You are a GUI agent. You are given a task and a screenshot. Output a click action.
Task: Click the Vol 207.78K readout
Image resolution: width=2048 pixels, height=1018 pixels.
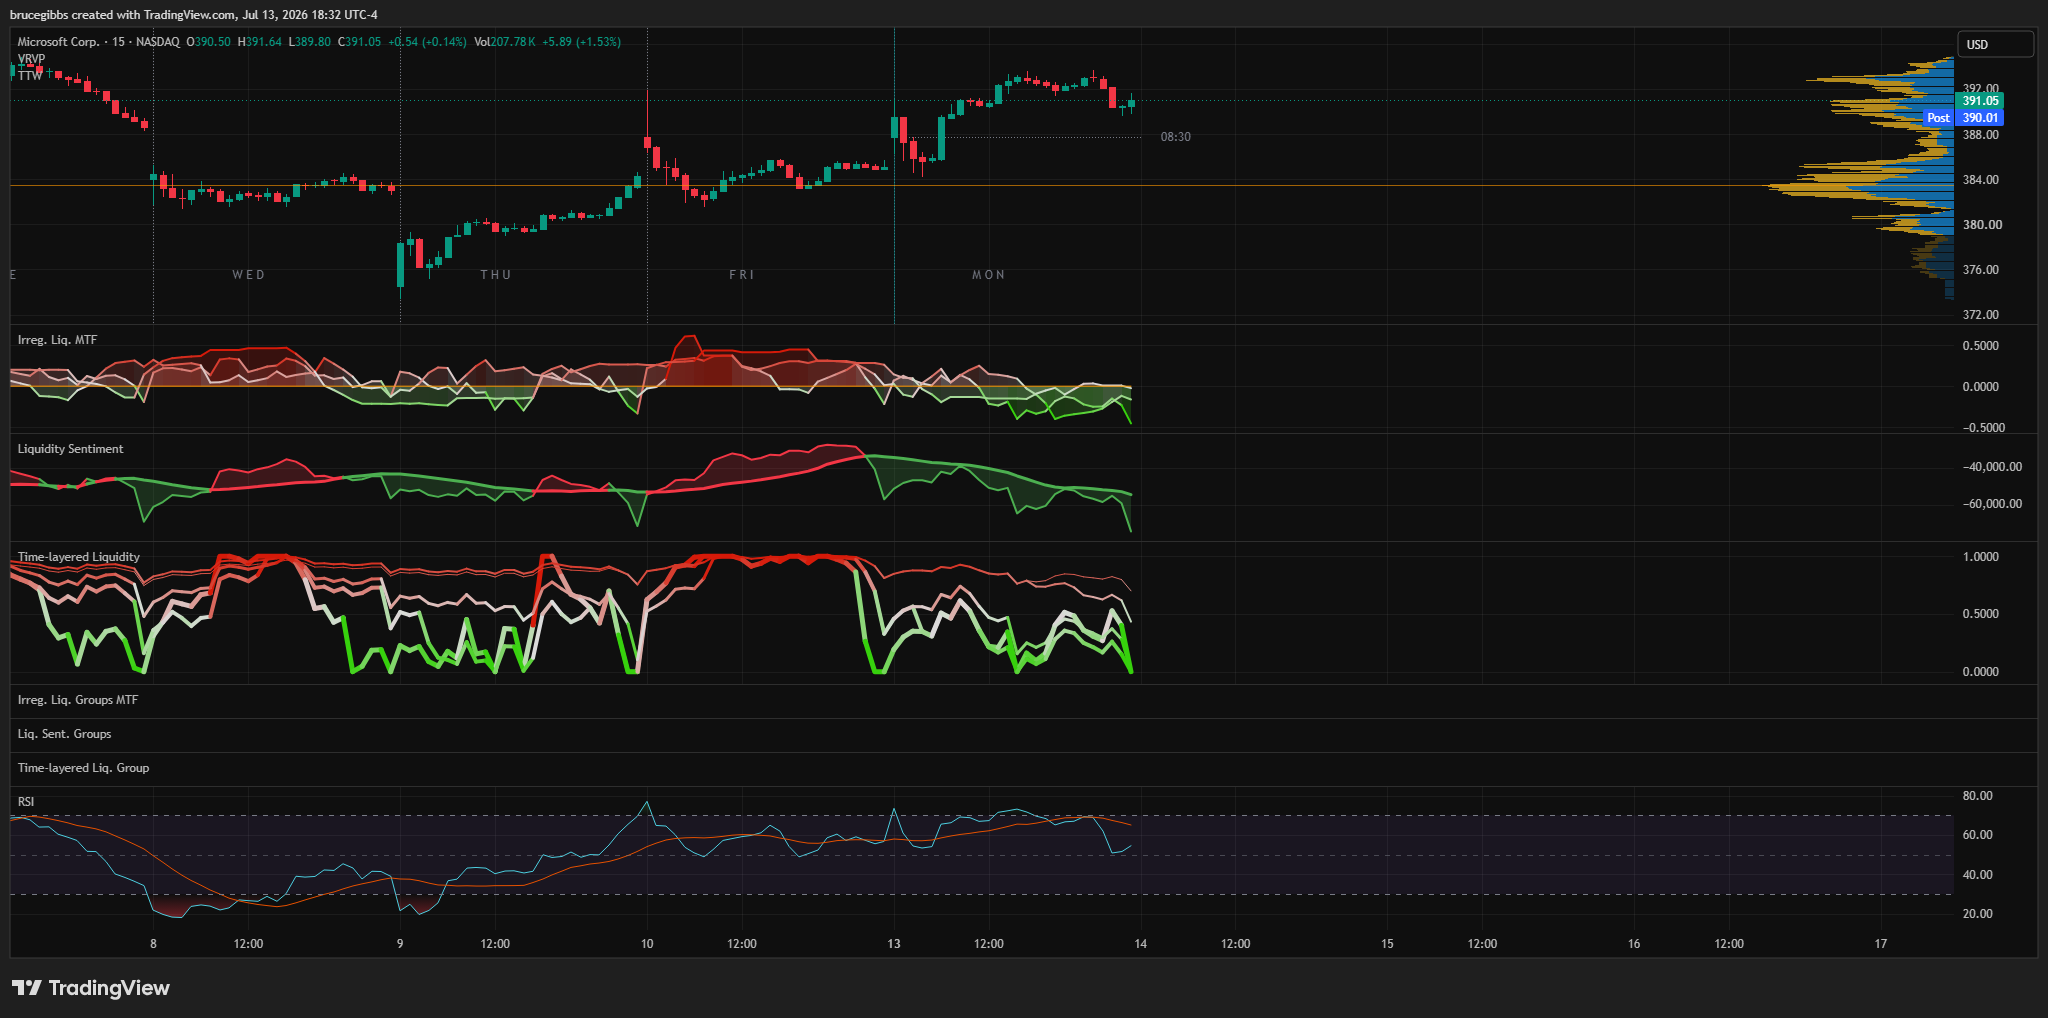[505, 42]
